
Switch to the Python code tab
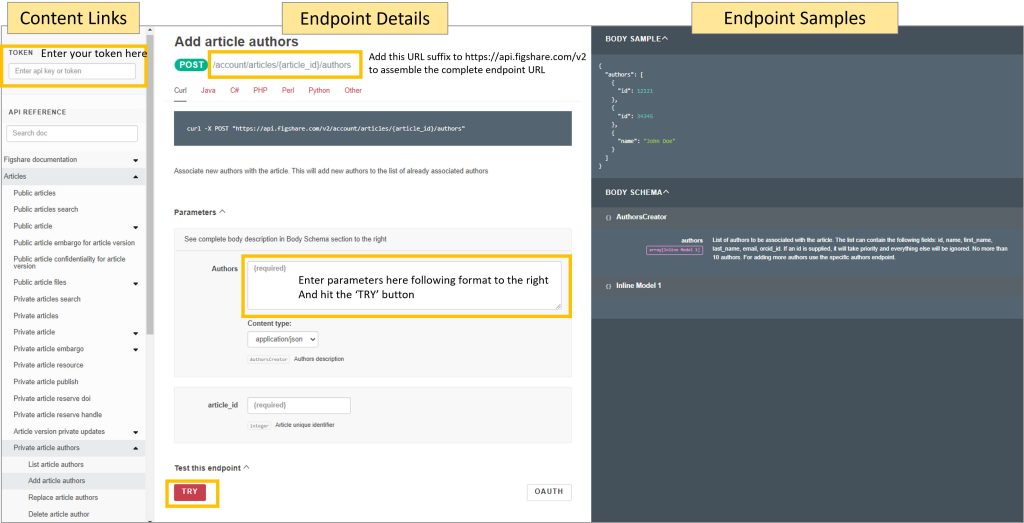(x=319, y=91)
